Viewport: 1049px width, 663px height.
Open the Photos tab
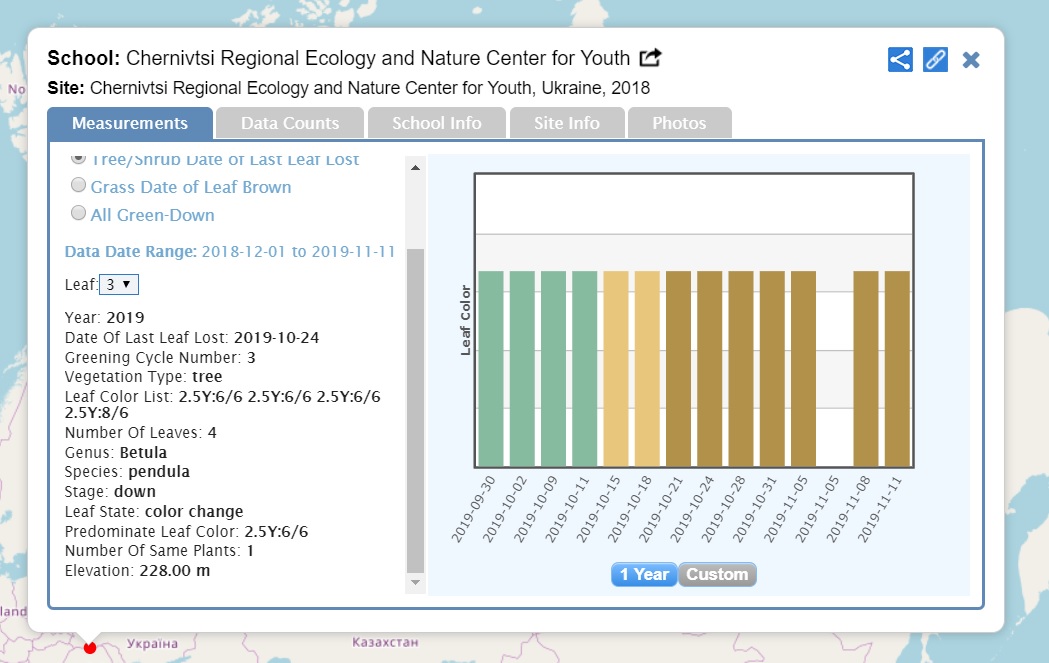tap(679, 124)
